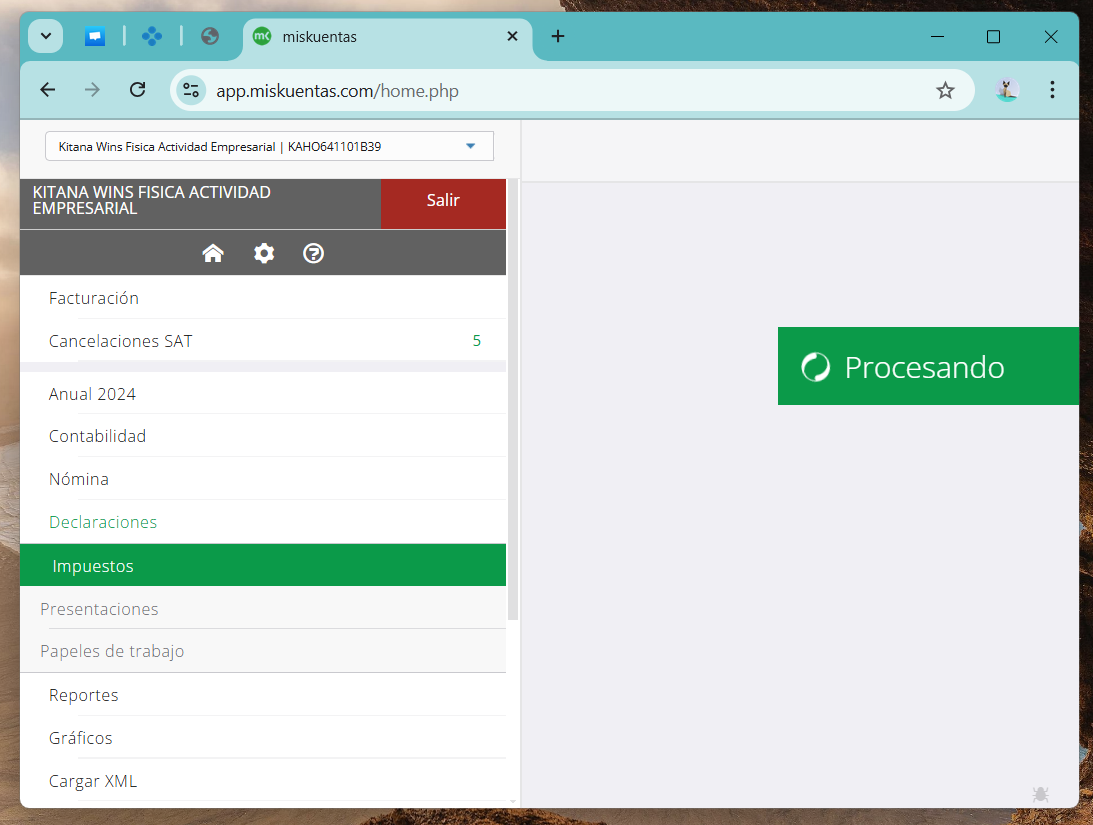Reload the page with refresh icon
1093x825 pixels.
(x=138, y=90)
